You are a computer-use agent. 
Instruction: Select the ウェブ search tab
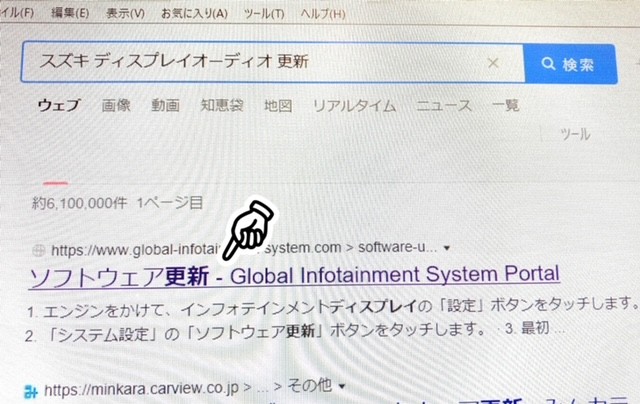(58, 105)
